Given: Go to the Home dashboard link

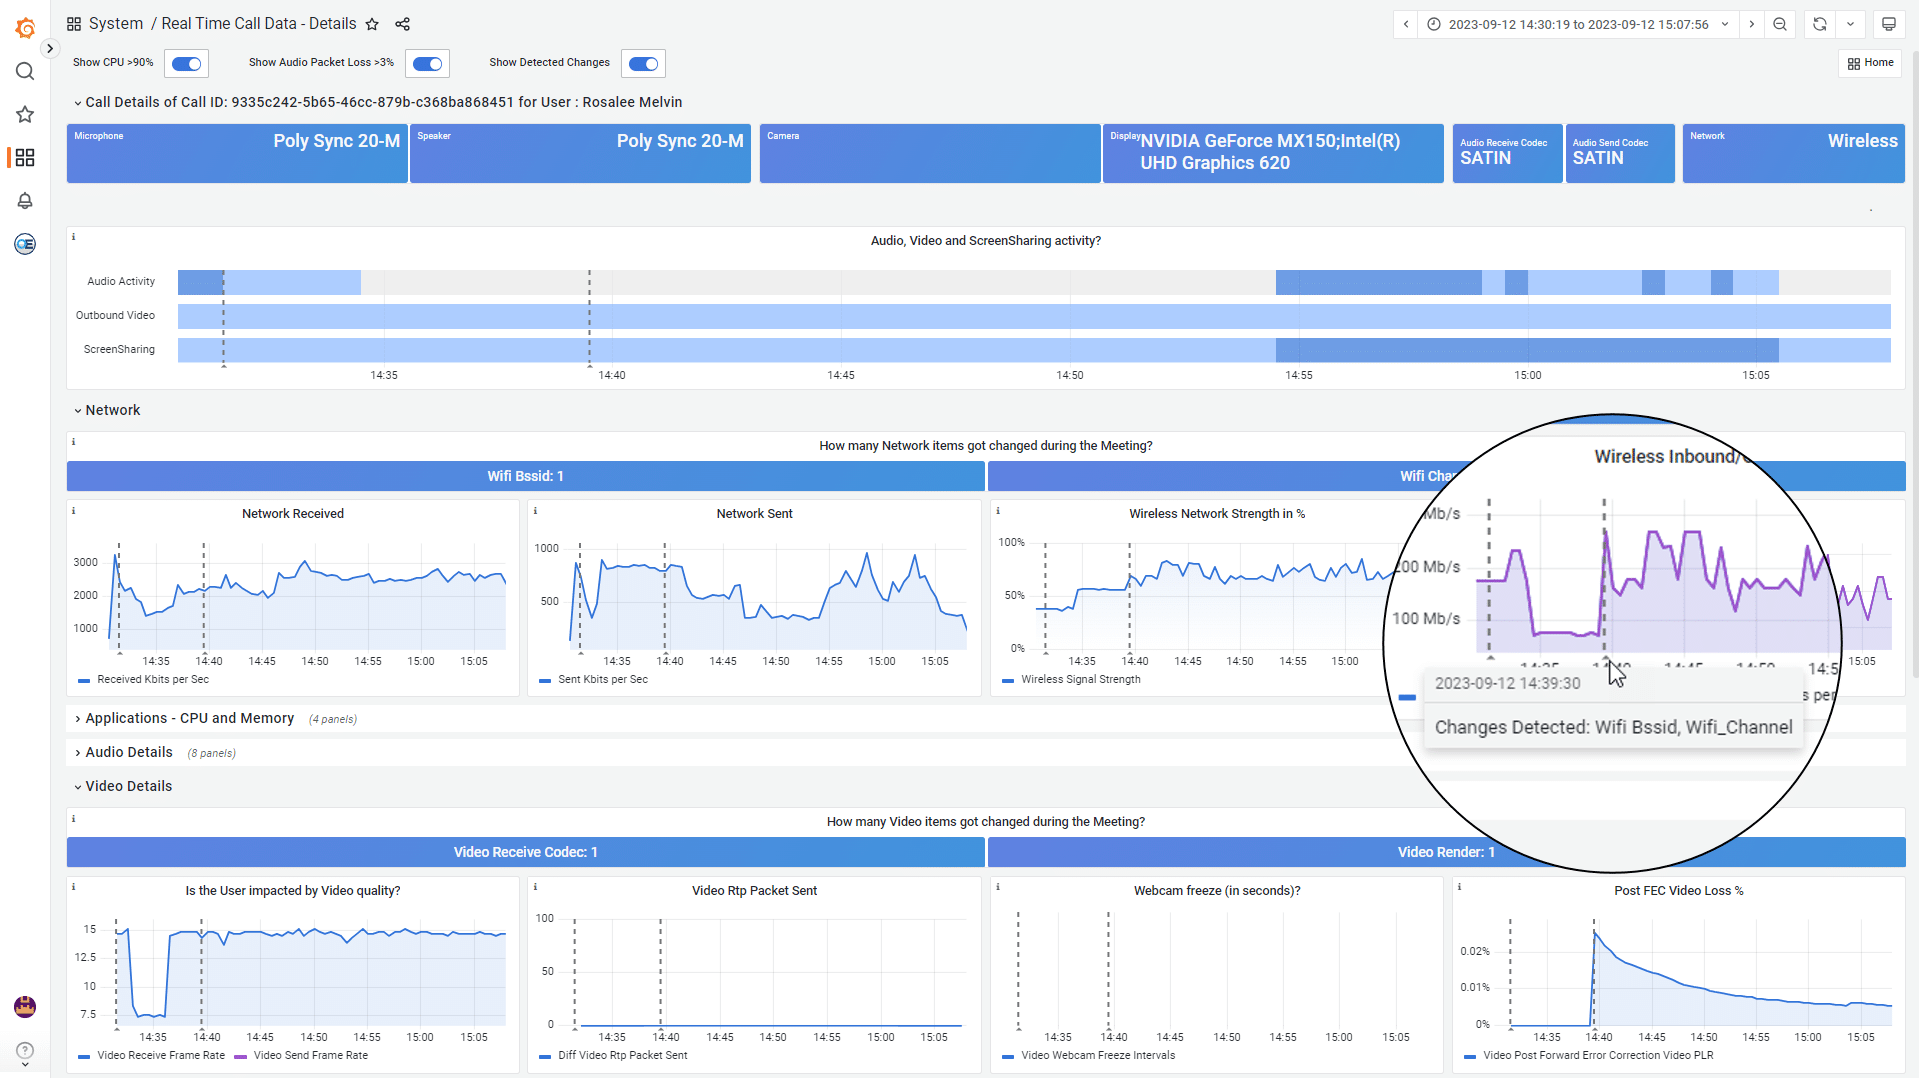Looking at the screenshot, I should (x=1870, y=63).
